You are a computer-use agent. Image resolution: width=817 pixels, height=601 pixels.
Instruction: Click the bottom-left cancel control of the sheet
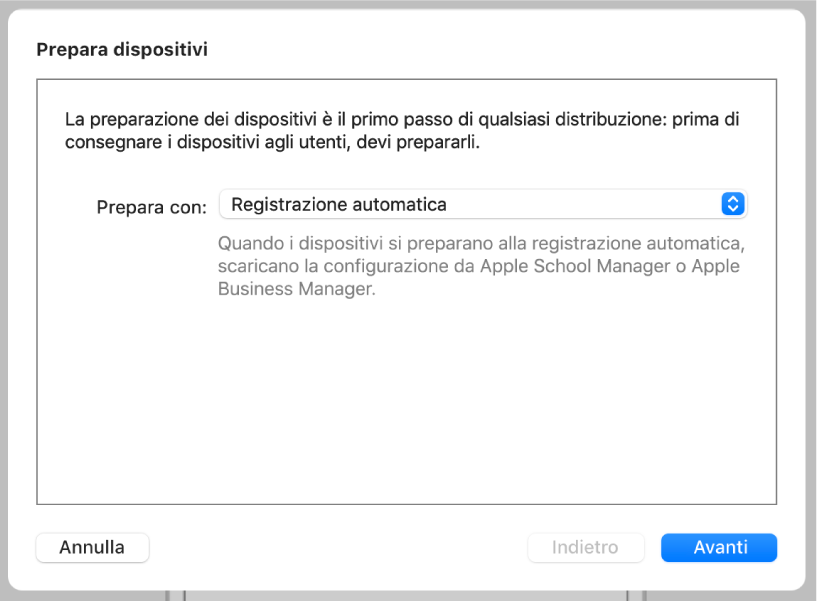pos(92,547)
